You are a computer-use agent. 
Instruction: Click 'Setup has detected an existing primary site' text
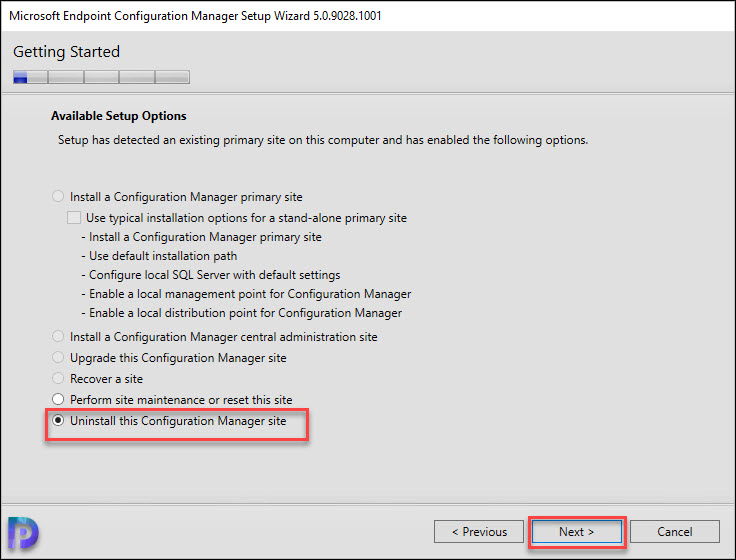[x=323, y=140]
